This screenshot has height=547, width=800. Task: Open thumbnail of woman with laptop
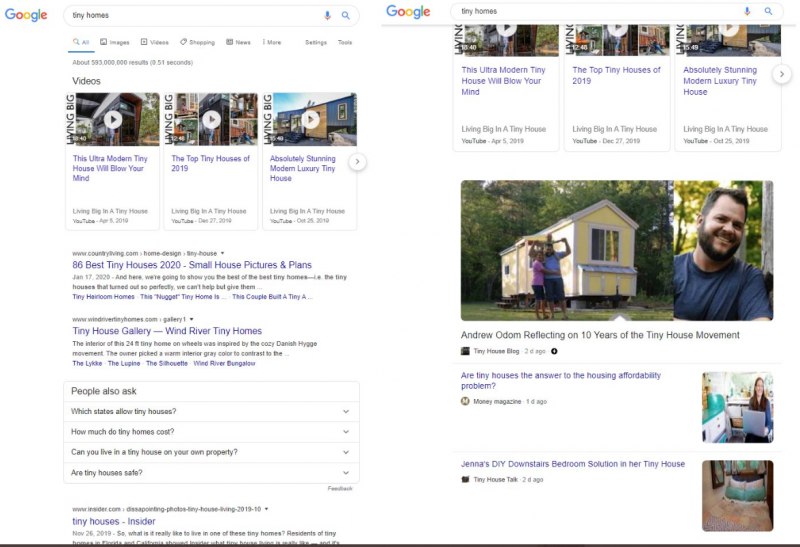(738, 407)
